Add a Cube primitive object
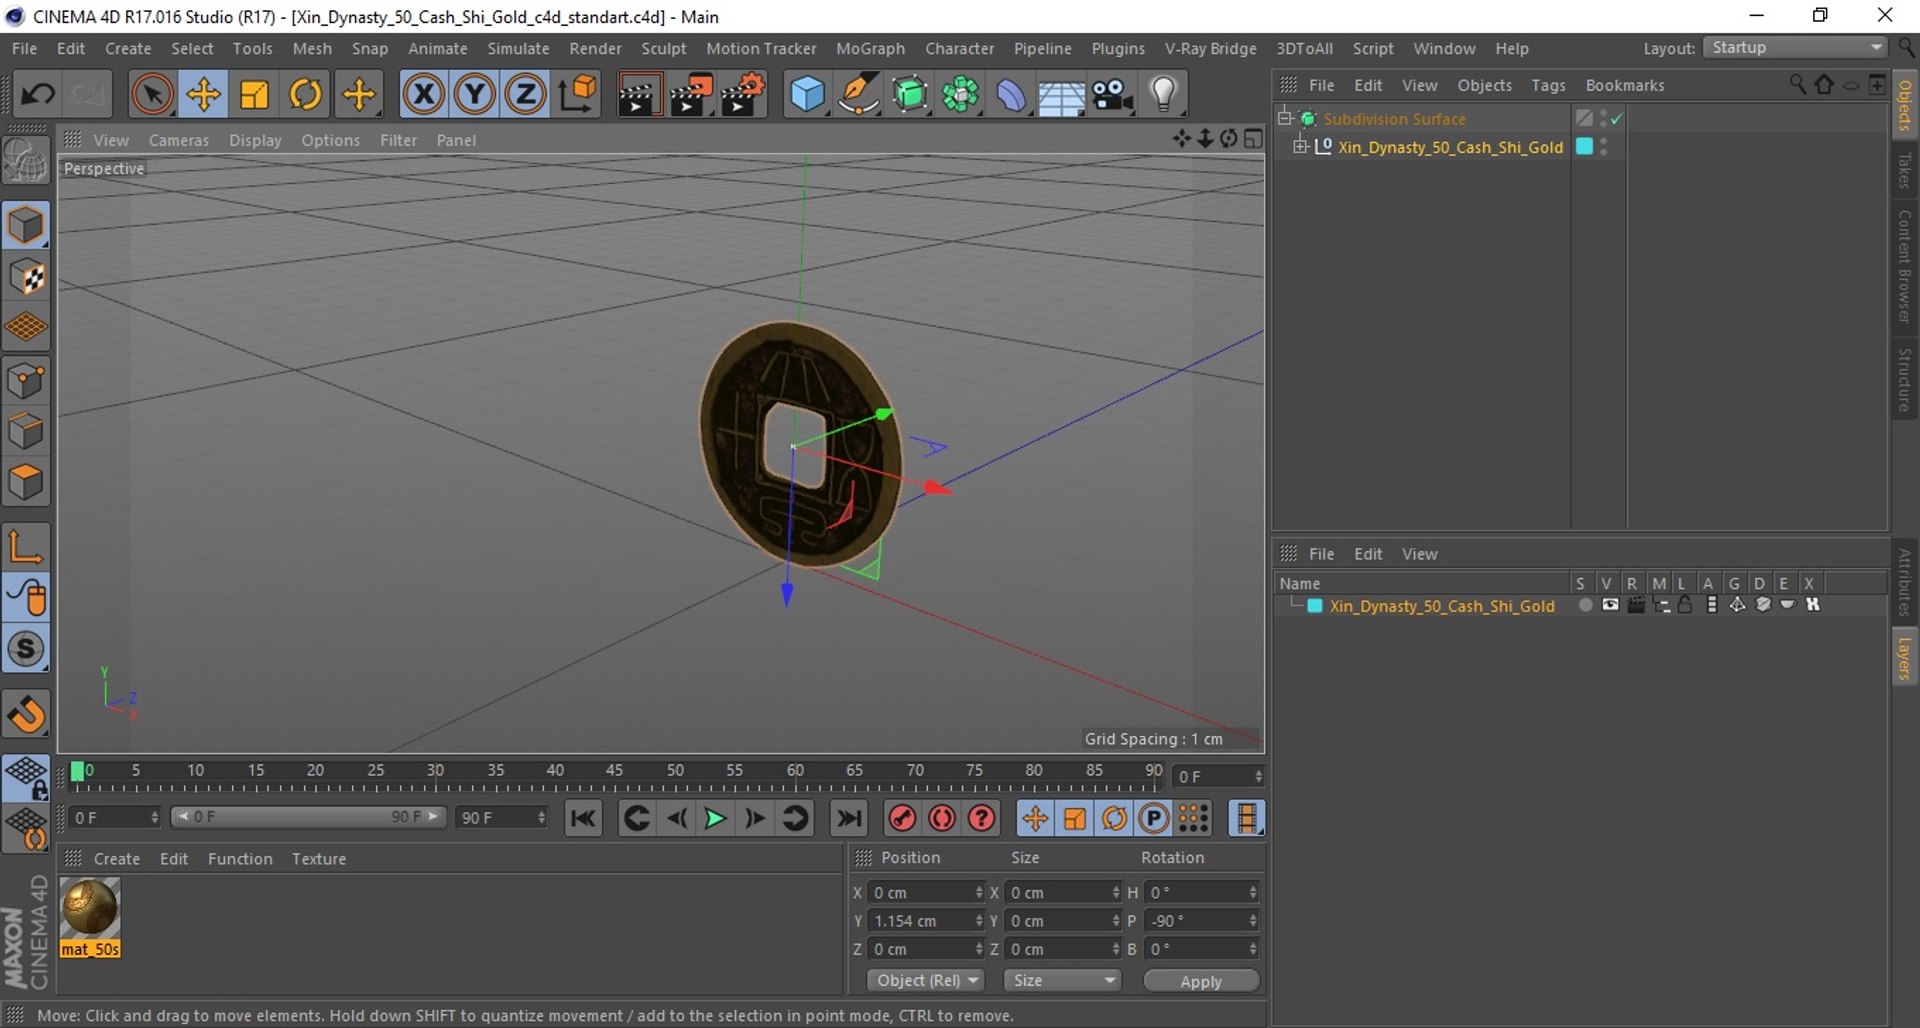Image resolution: width=1920 pixels, height=1028 pixels. 807,94
